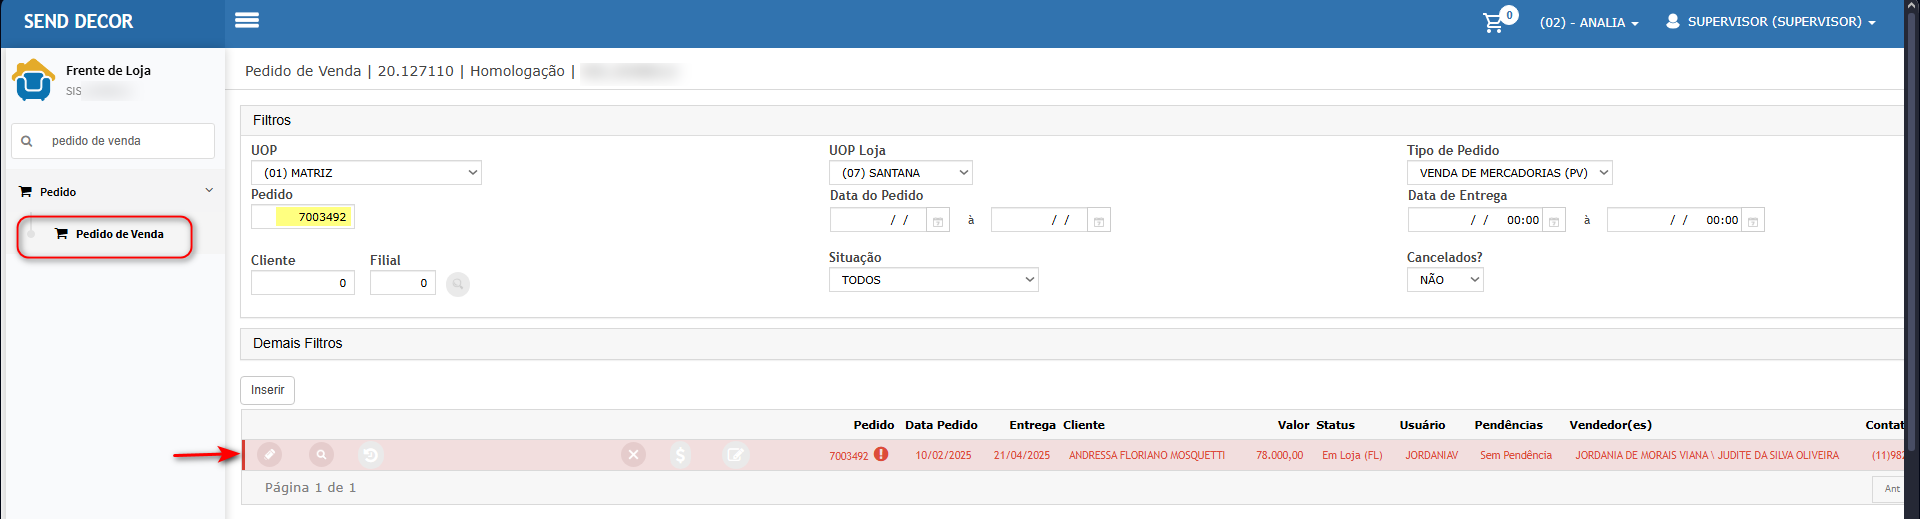Toggle the hamburger sidebar menu

pyautogui.click(x=246, y=20)
